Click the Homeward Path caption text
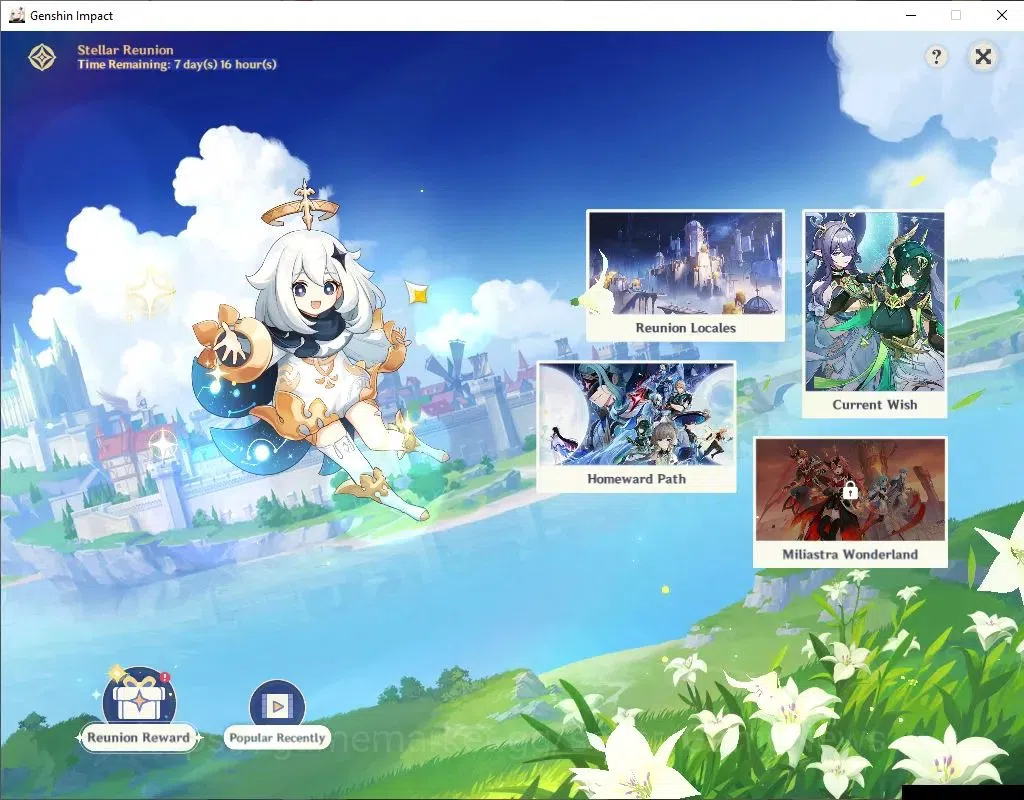 (637, 479)
